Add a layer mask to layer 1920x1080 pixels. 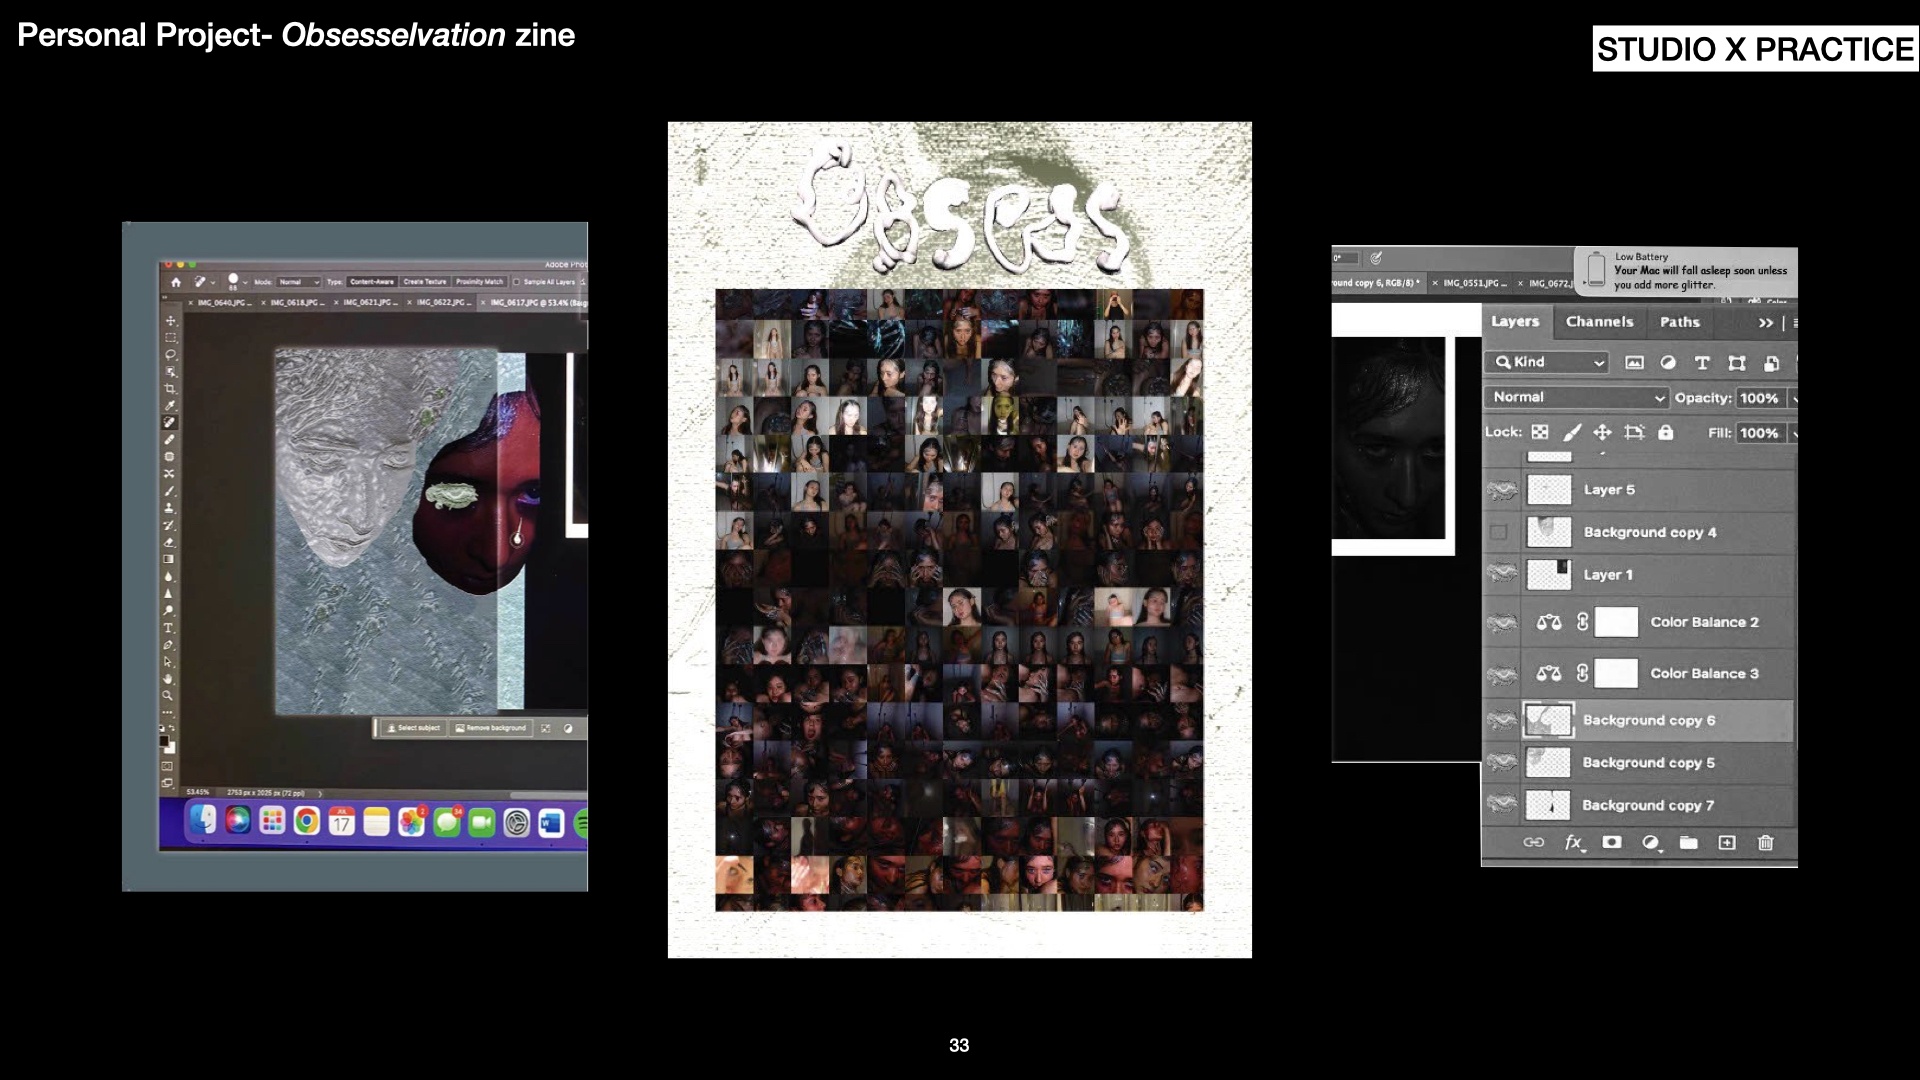(1612, 843)
